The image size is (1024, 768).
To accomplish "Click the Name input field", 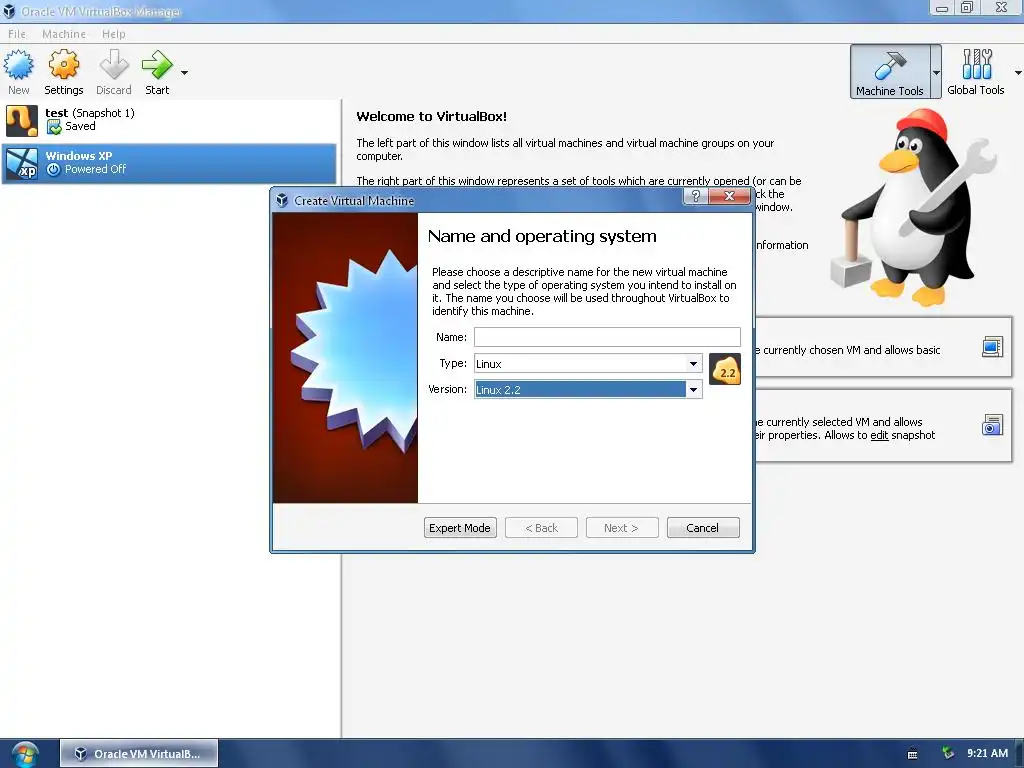I will 607,337.
